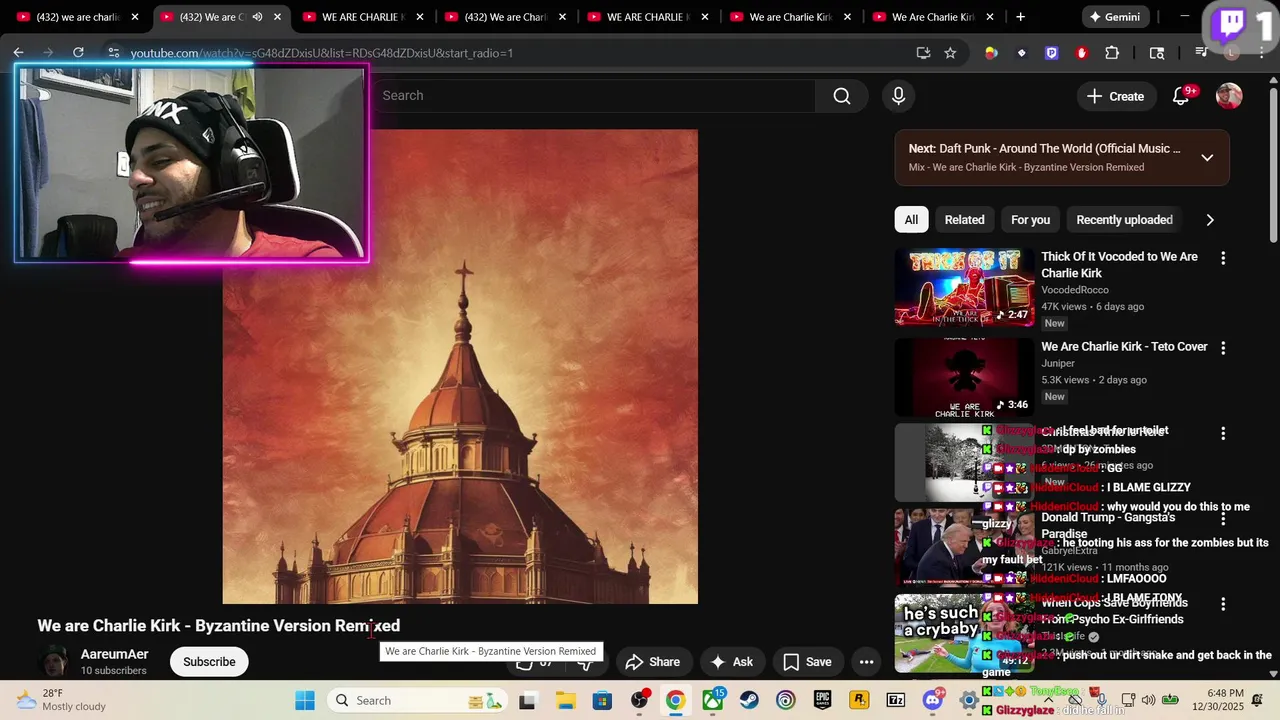
Task: Open Steam from the taskbar
Action: (749, 700)
